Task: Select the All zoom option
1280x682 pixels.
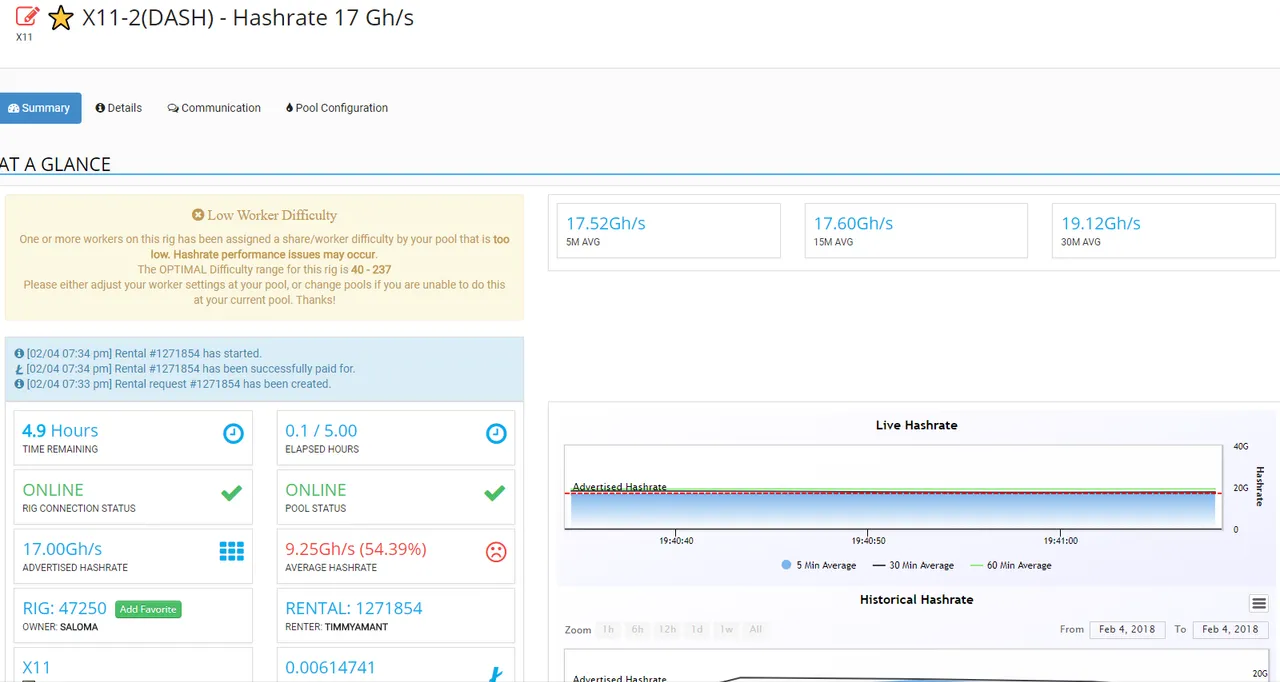Action: [x=756, y=629]
